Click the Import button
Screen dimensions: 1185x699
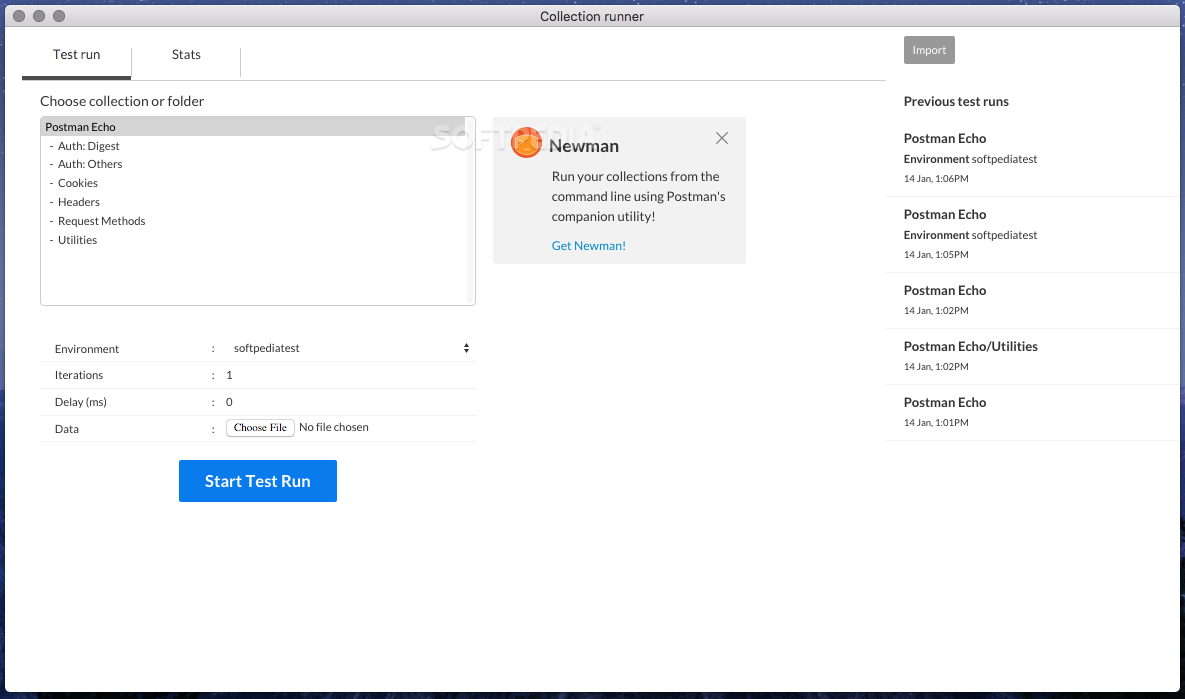pyautogui.click(x=929, y=50)
